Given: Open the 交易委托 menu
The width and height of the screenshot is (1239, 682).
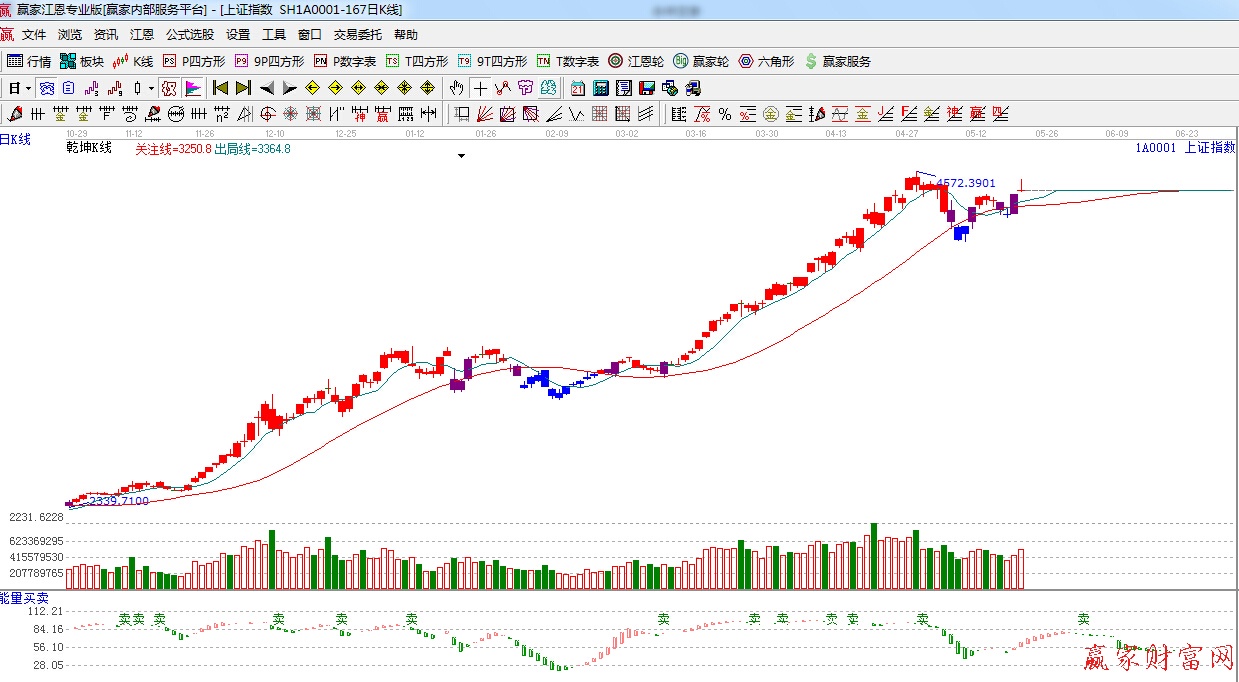Looking at the screenshot, I should [x=357, y=35].
